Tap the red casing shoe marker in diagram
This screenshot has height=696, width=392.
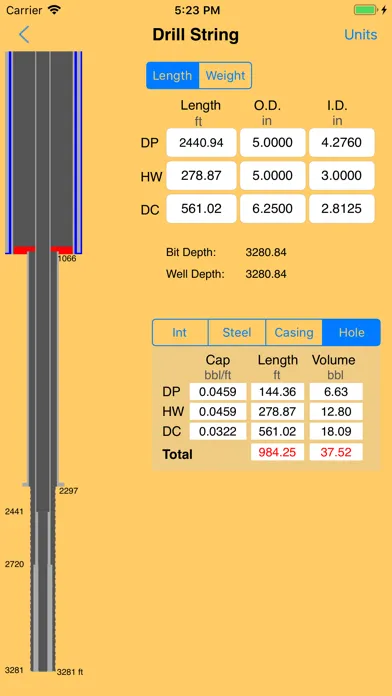click(x=24, y=250)
